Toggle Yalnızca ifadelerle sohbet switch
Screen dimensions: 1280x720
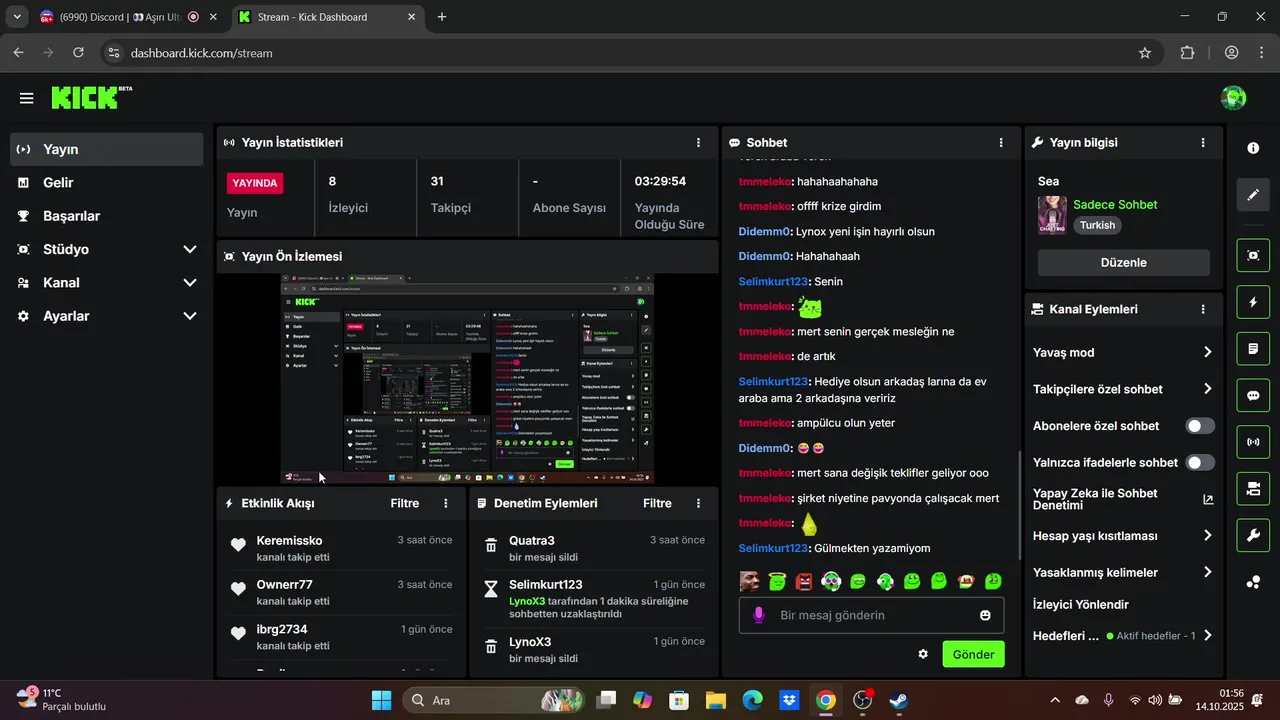[x=1200, y=463]
